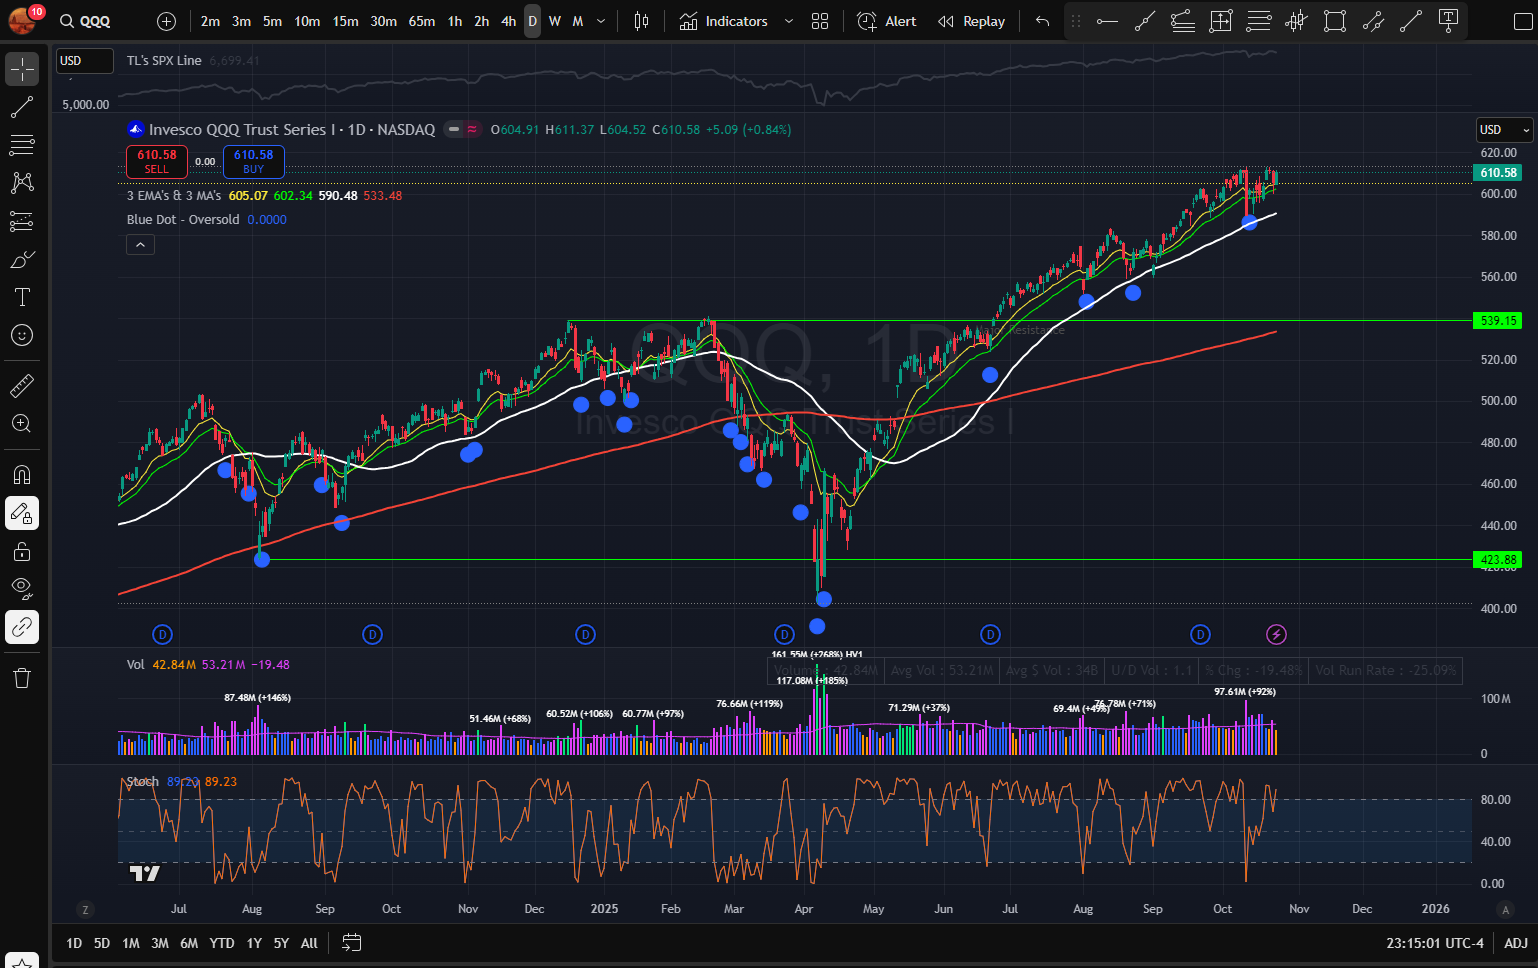Image resolution: width=1538 pixels, height=968 pixels.
Task: Select the 3M date range
Action: click(160, 943)
